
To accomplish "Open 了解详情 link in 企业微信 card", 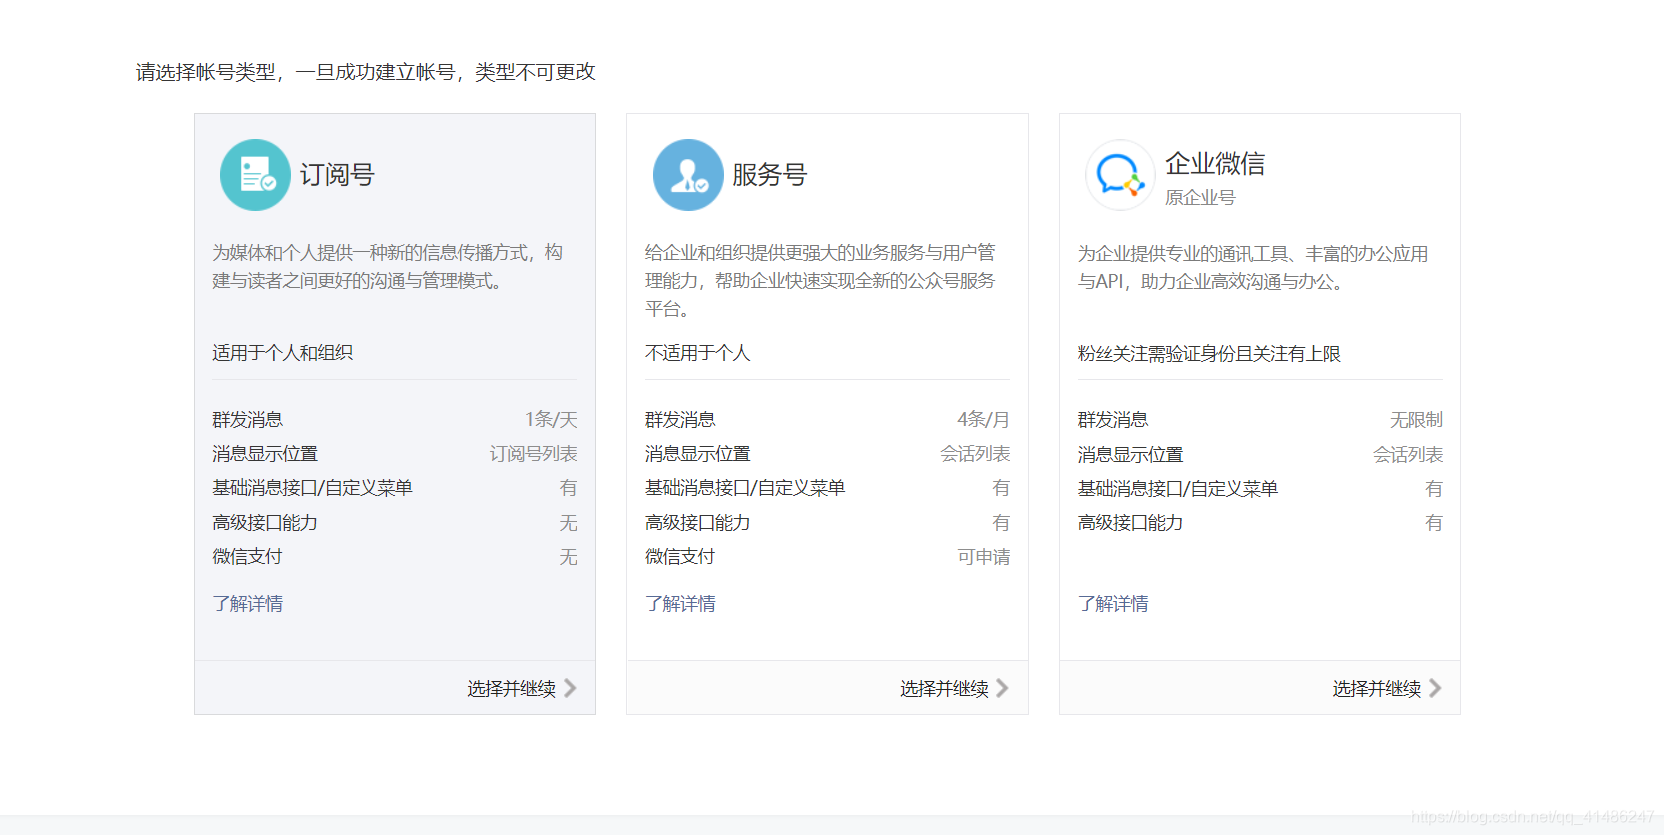I will pyautogui.click(x=1113, y=604).
